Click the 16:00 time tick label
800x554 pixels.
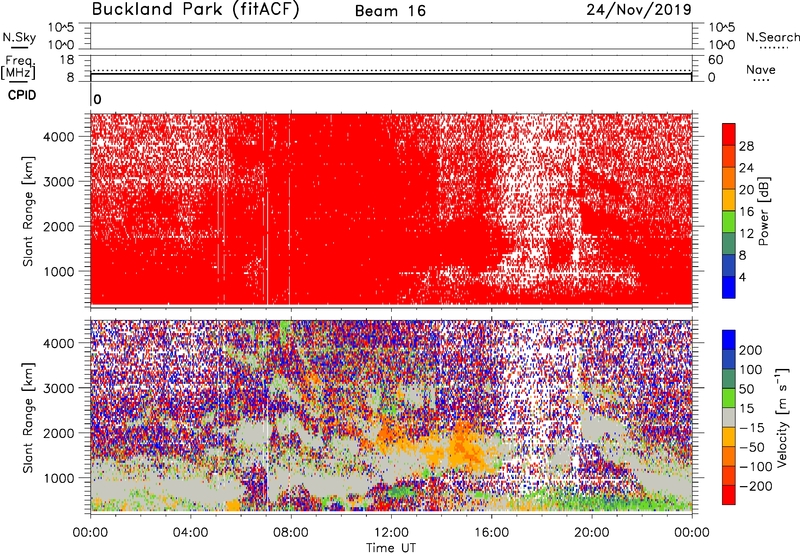click(x=491, y=533)
